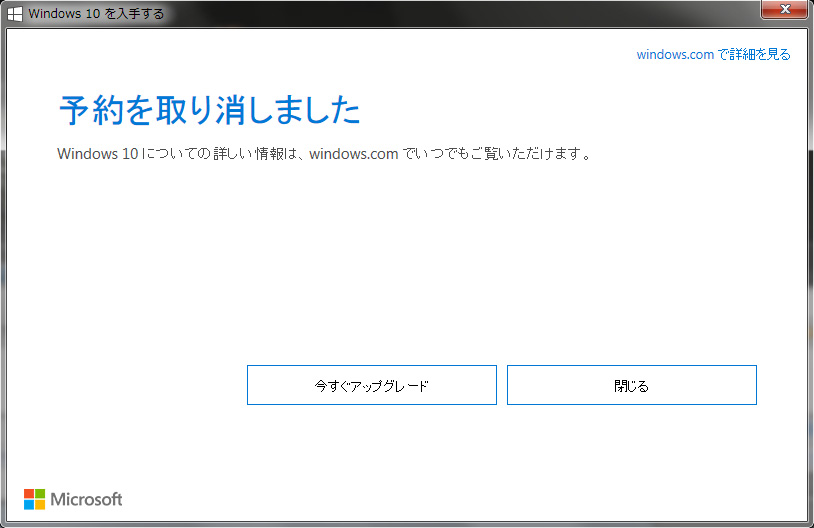Click the empty title bar area
This screenshot has width=814, height=528.
click(450, 14)
